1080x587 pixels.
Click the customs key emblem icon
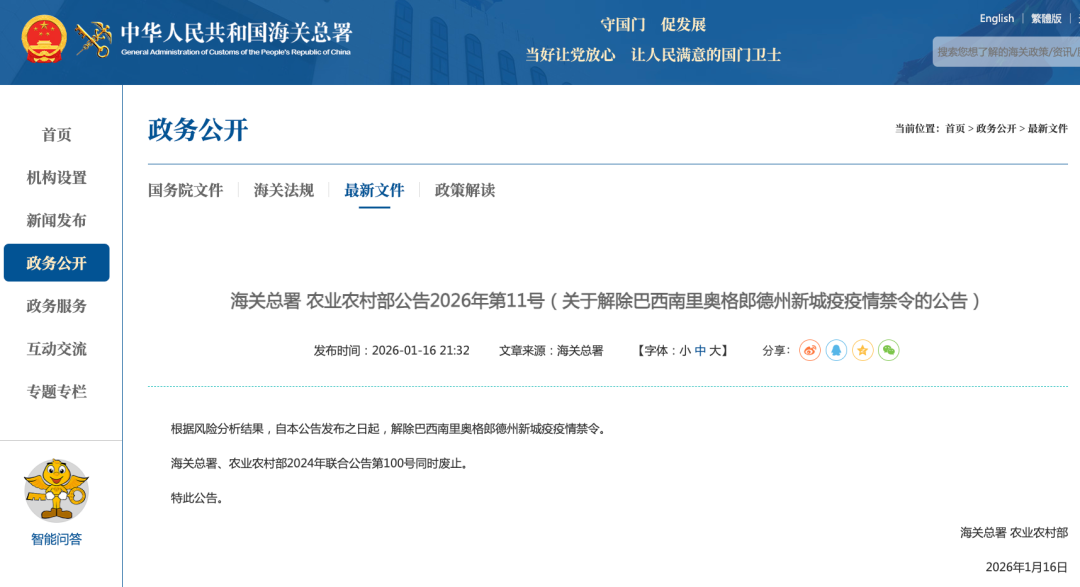[93, 39]
